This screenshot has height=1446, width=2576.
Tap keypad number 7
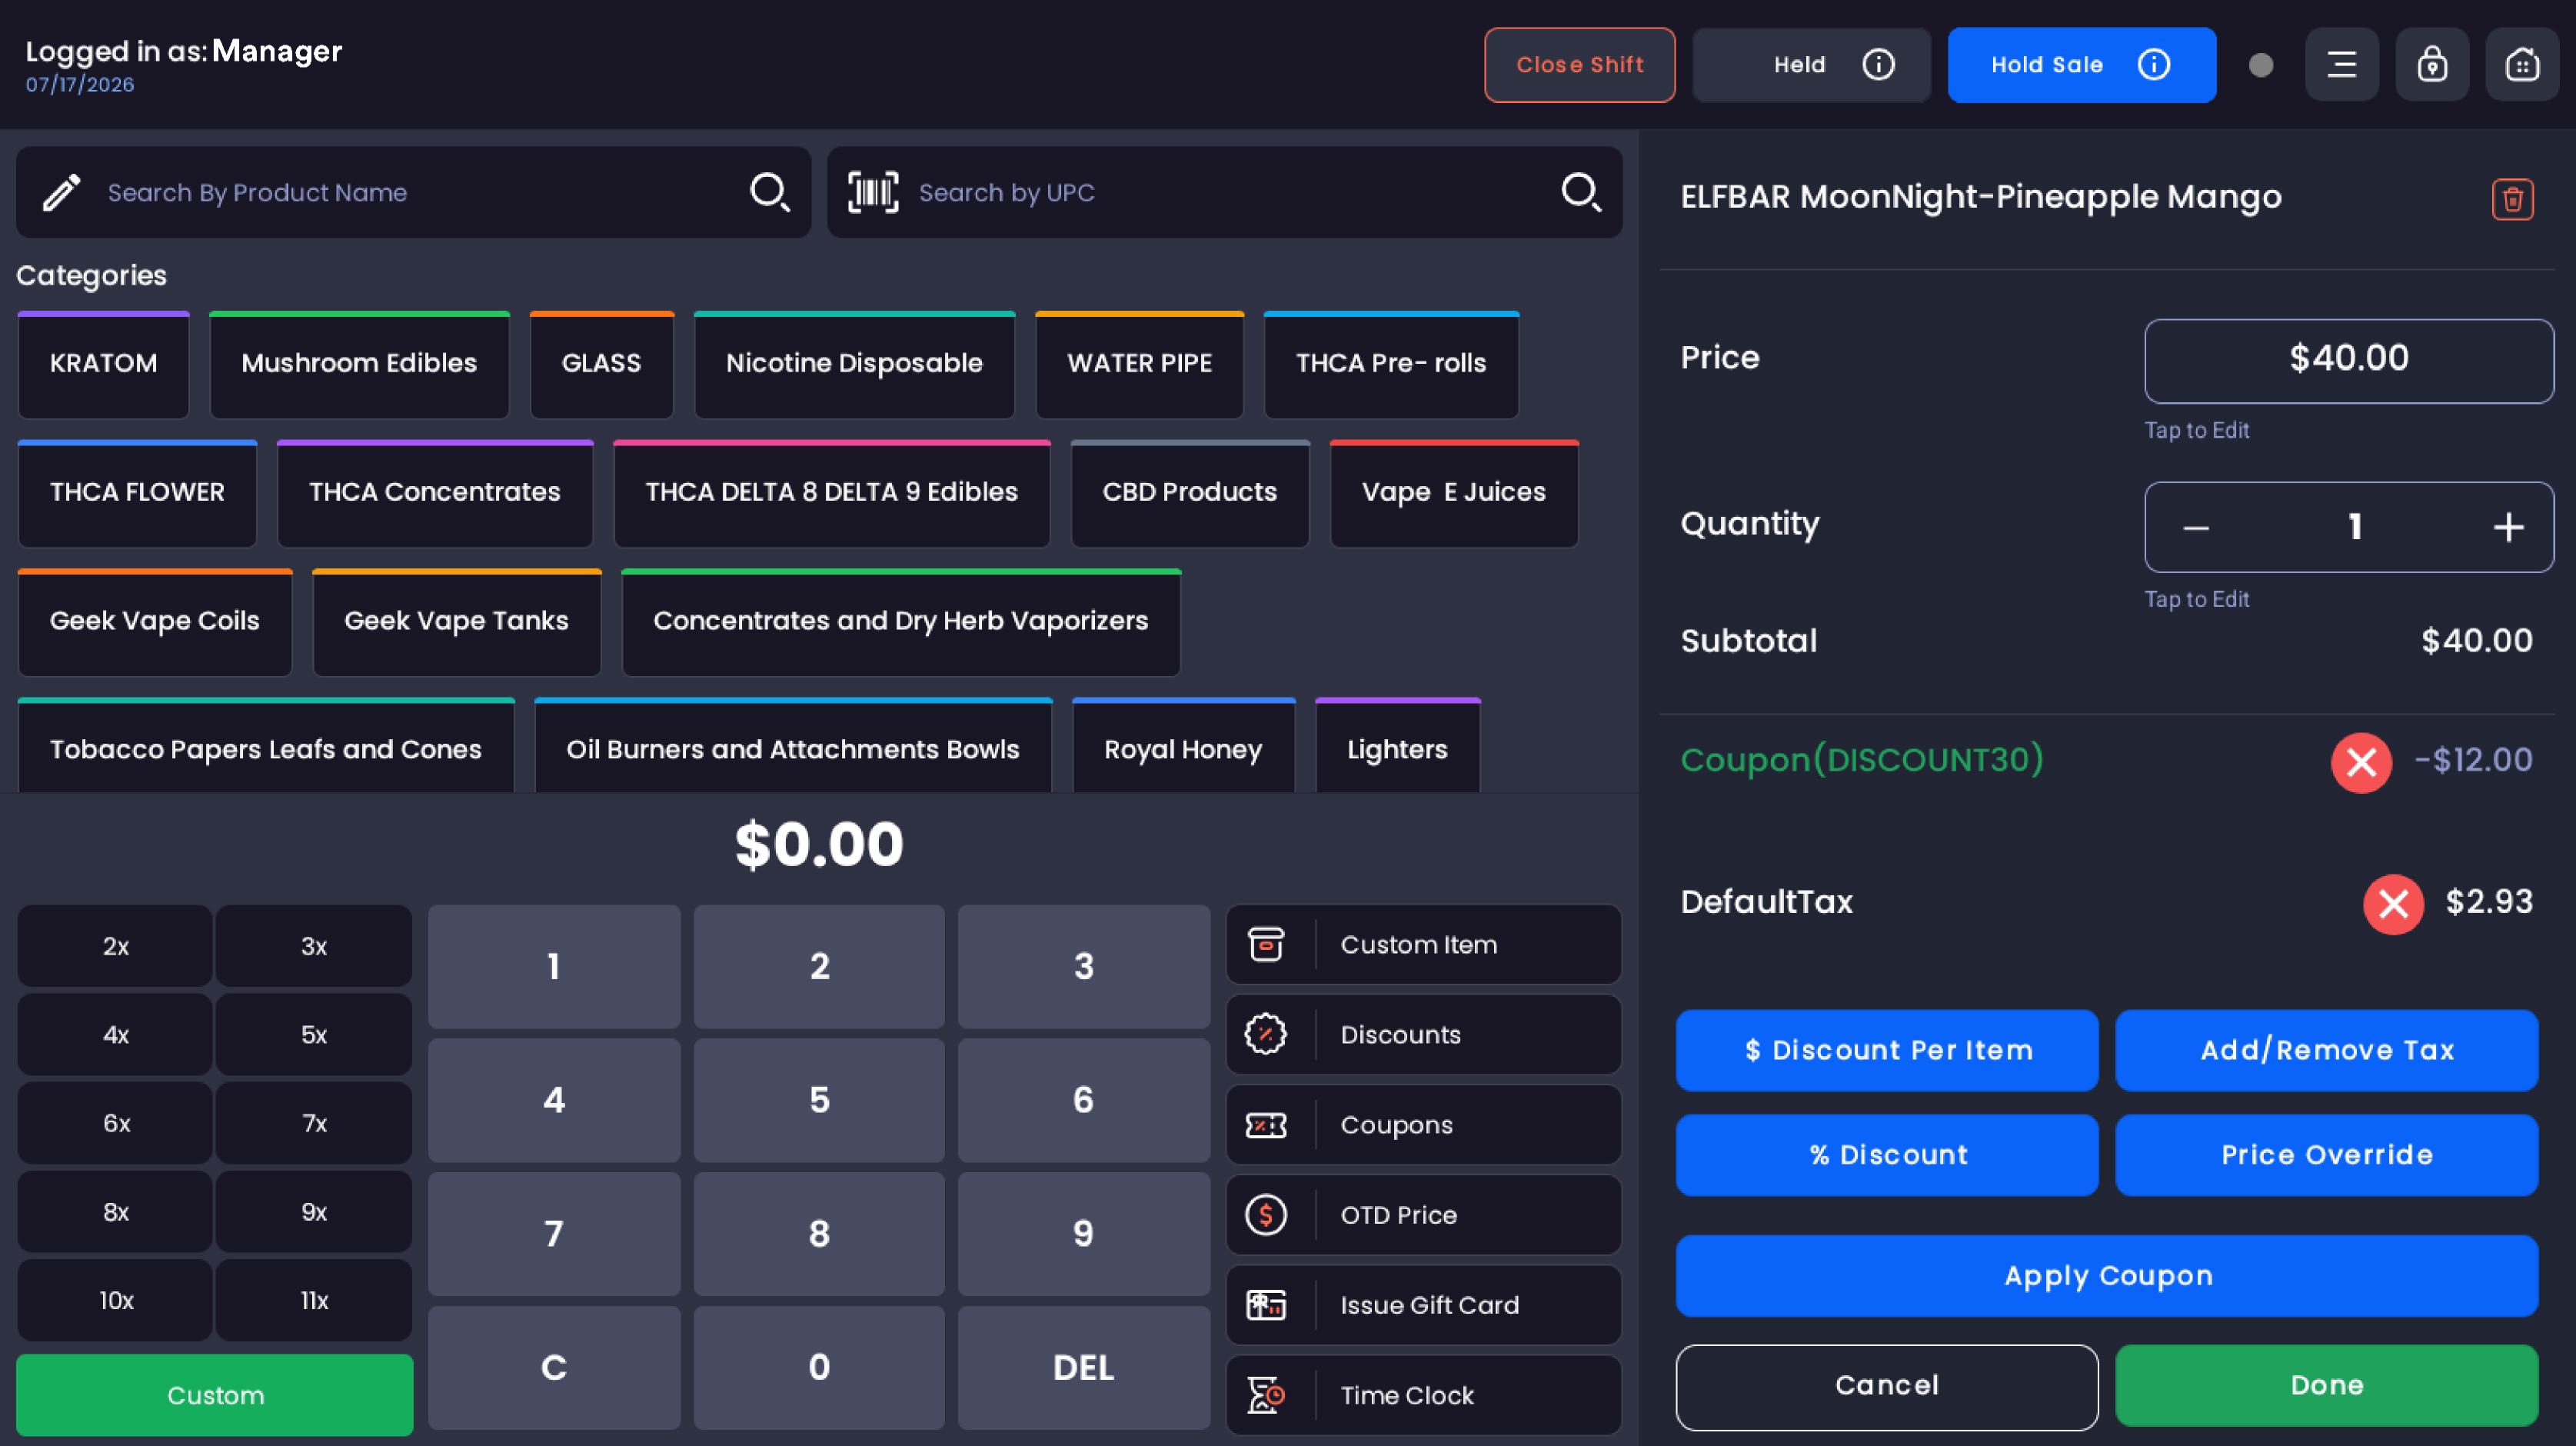[554, 1233]
